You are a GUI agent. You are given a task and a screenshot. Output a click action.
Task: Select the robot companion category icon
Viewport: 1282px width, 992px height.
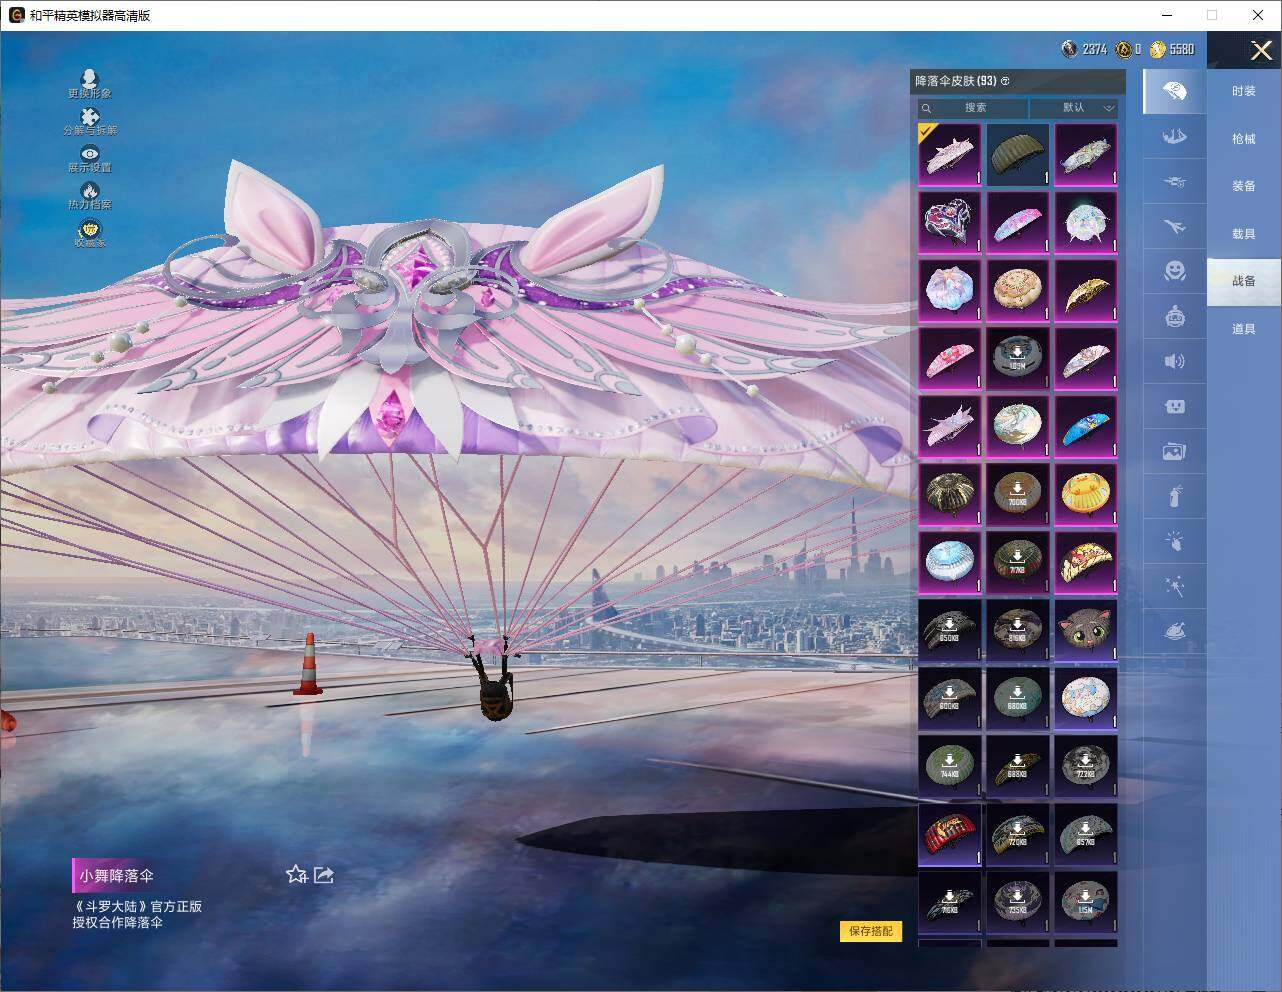pos(1174,317)
